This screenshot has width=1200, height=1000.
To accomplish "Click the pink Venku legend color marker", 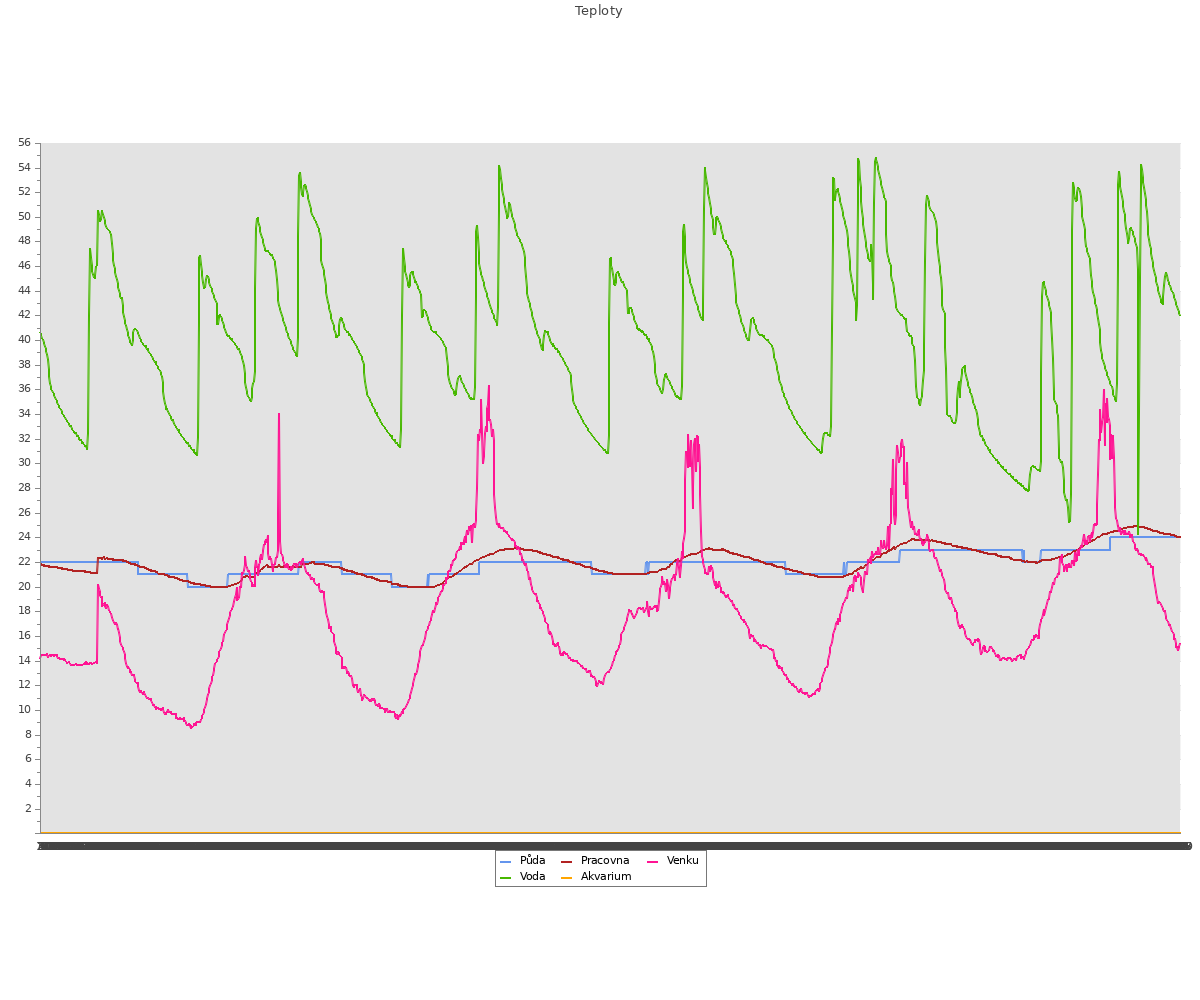I will pyautogui.click(x=653, y=861).
